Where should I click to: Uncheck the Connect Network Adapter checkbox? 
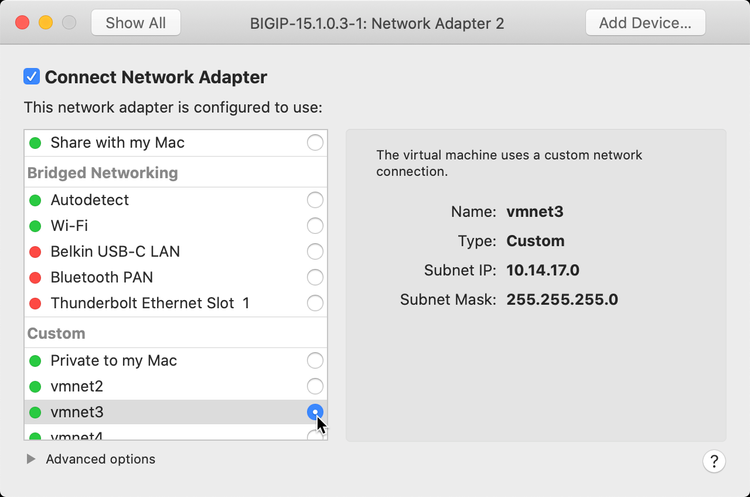click(x=32, y=77)
